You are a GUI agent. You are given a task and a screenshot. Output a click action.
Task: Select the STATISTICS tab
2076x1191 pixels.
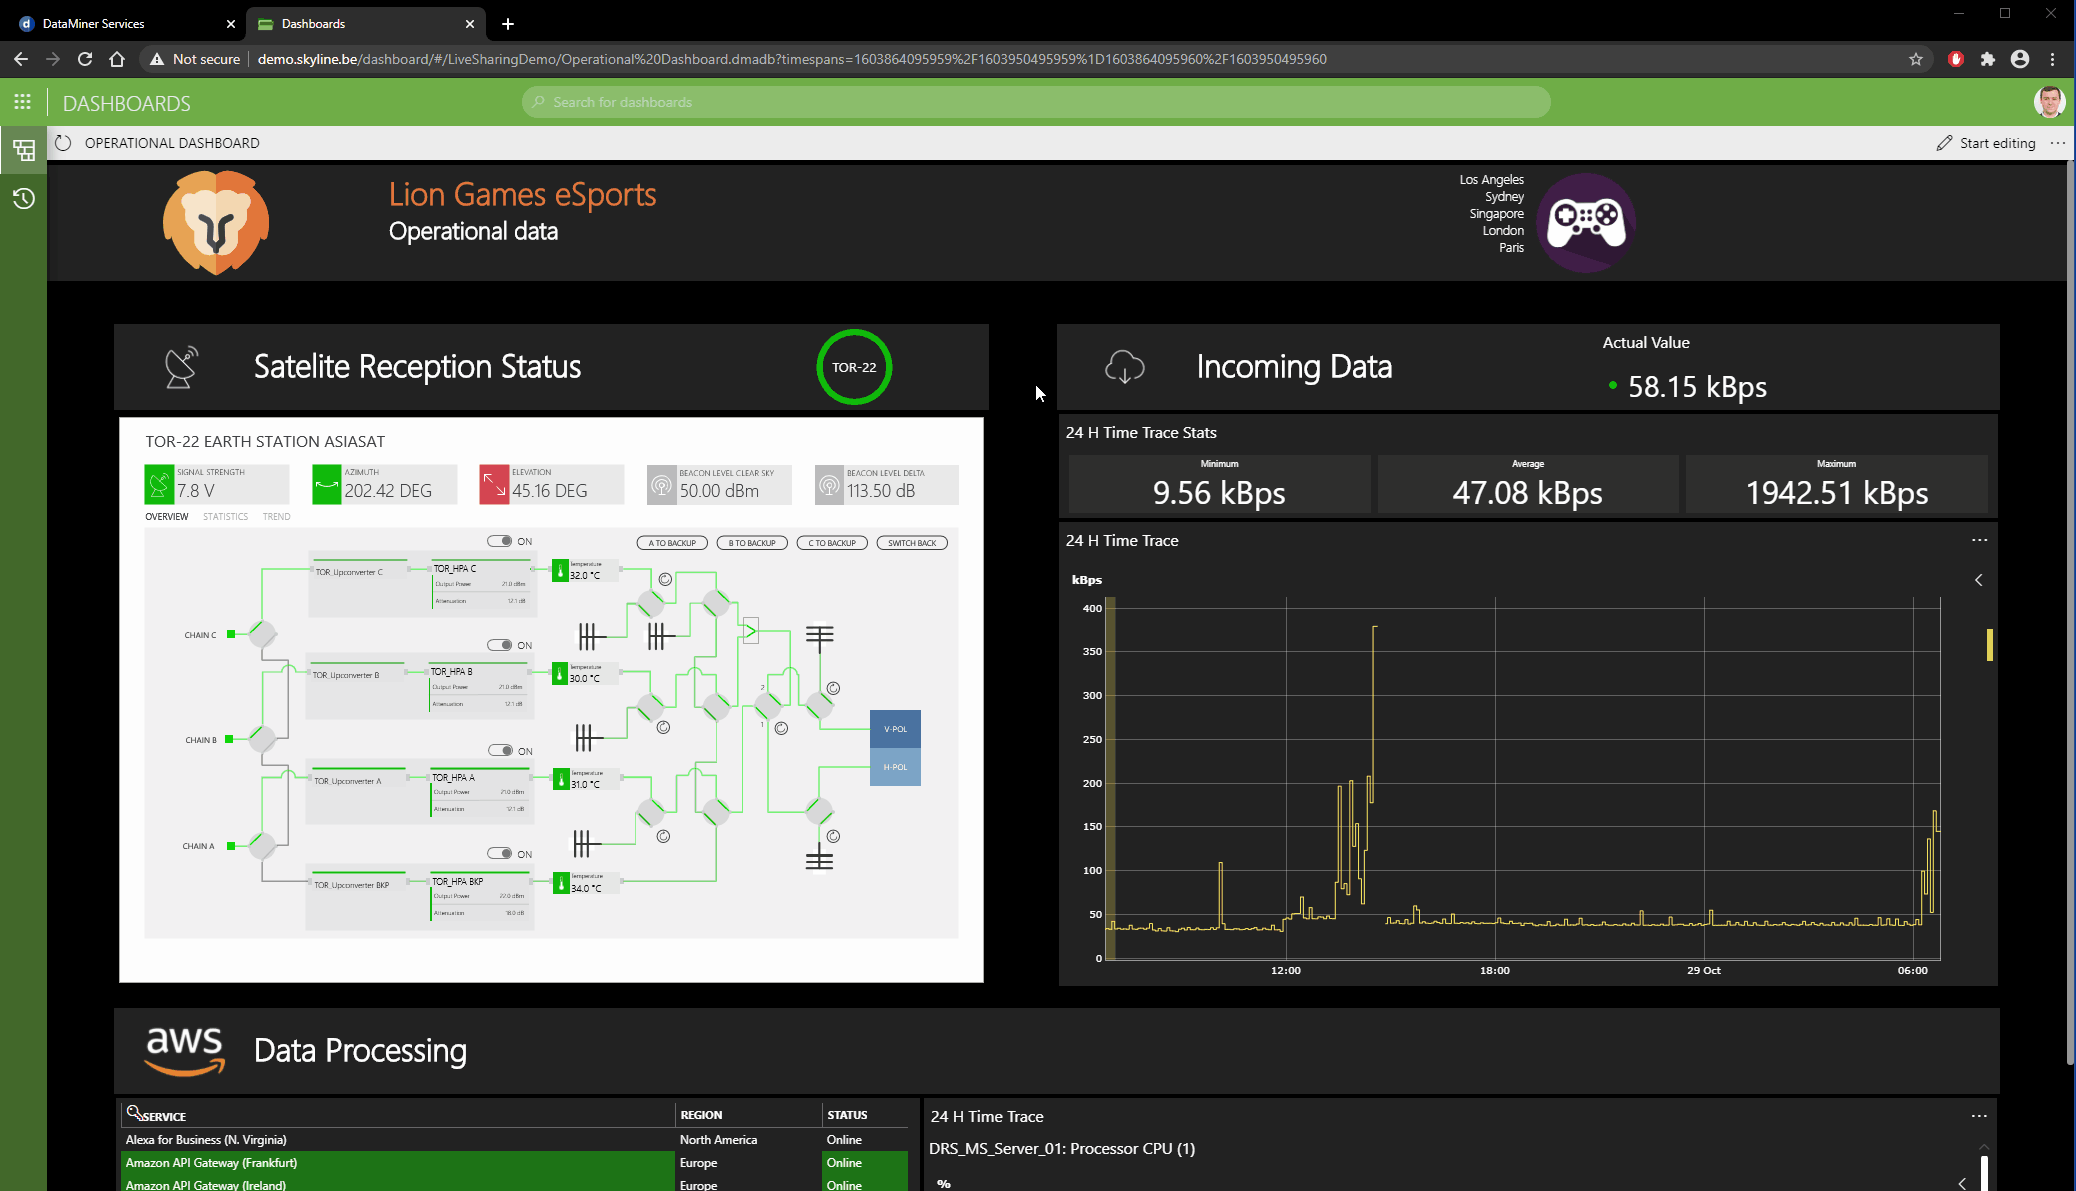point(225,517)
